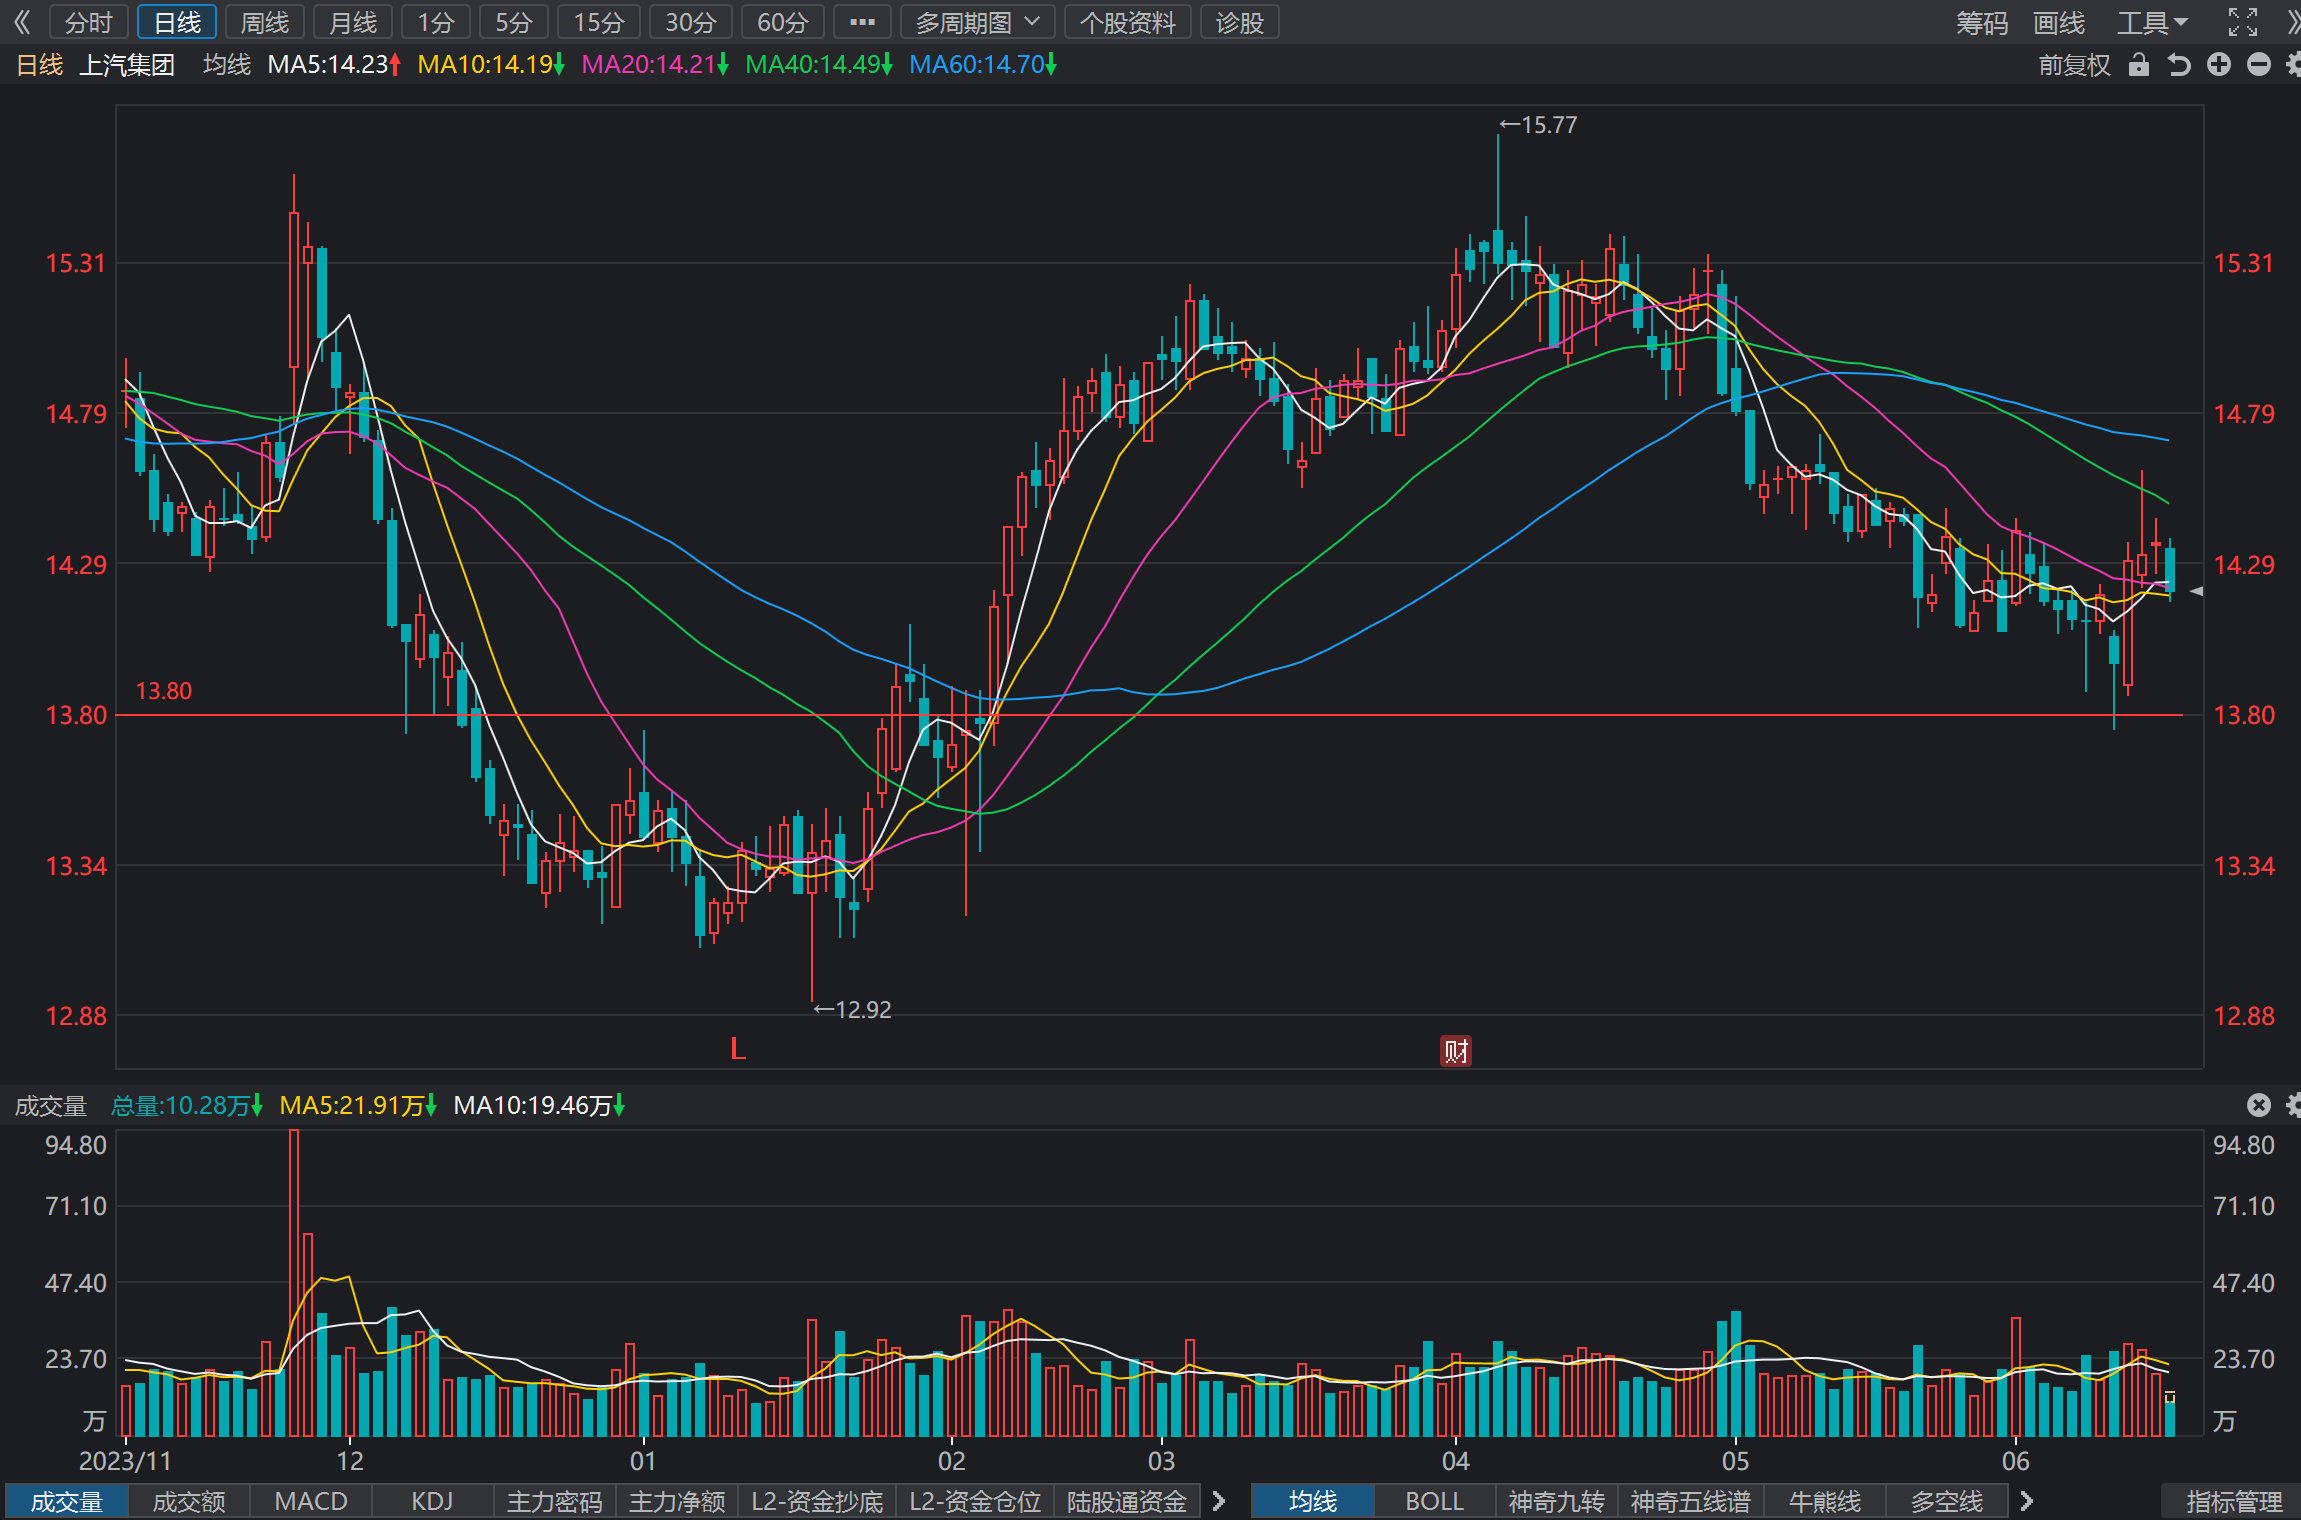Expand right panel with double chevron
Screen dimensions: 2301x1520
click(2292, 22)
